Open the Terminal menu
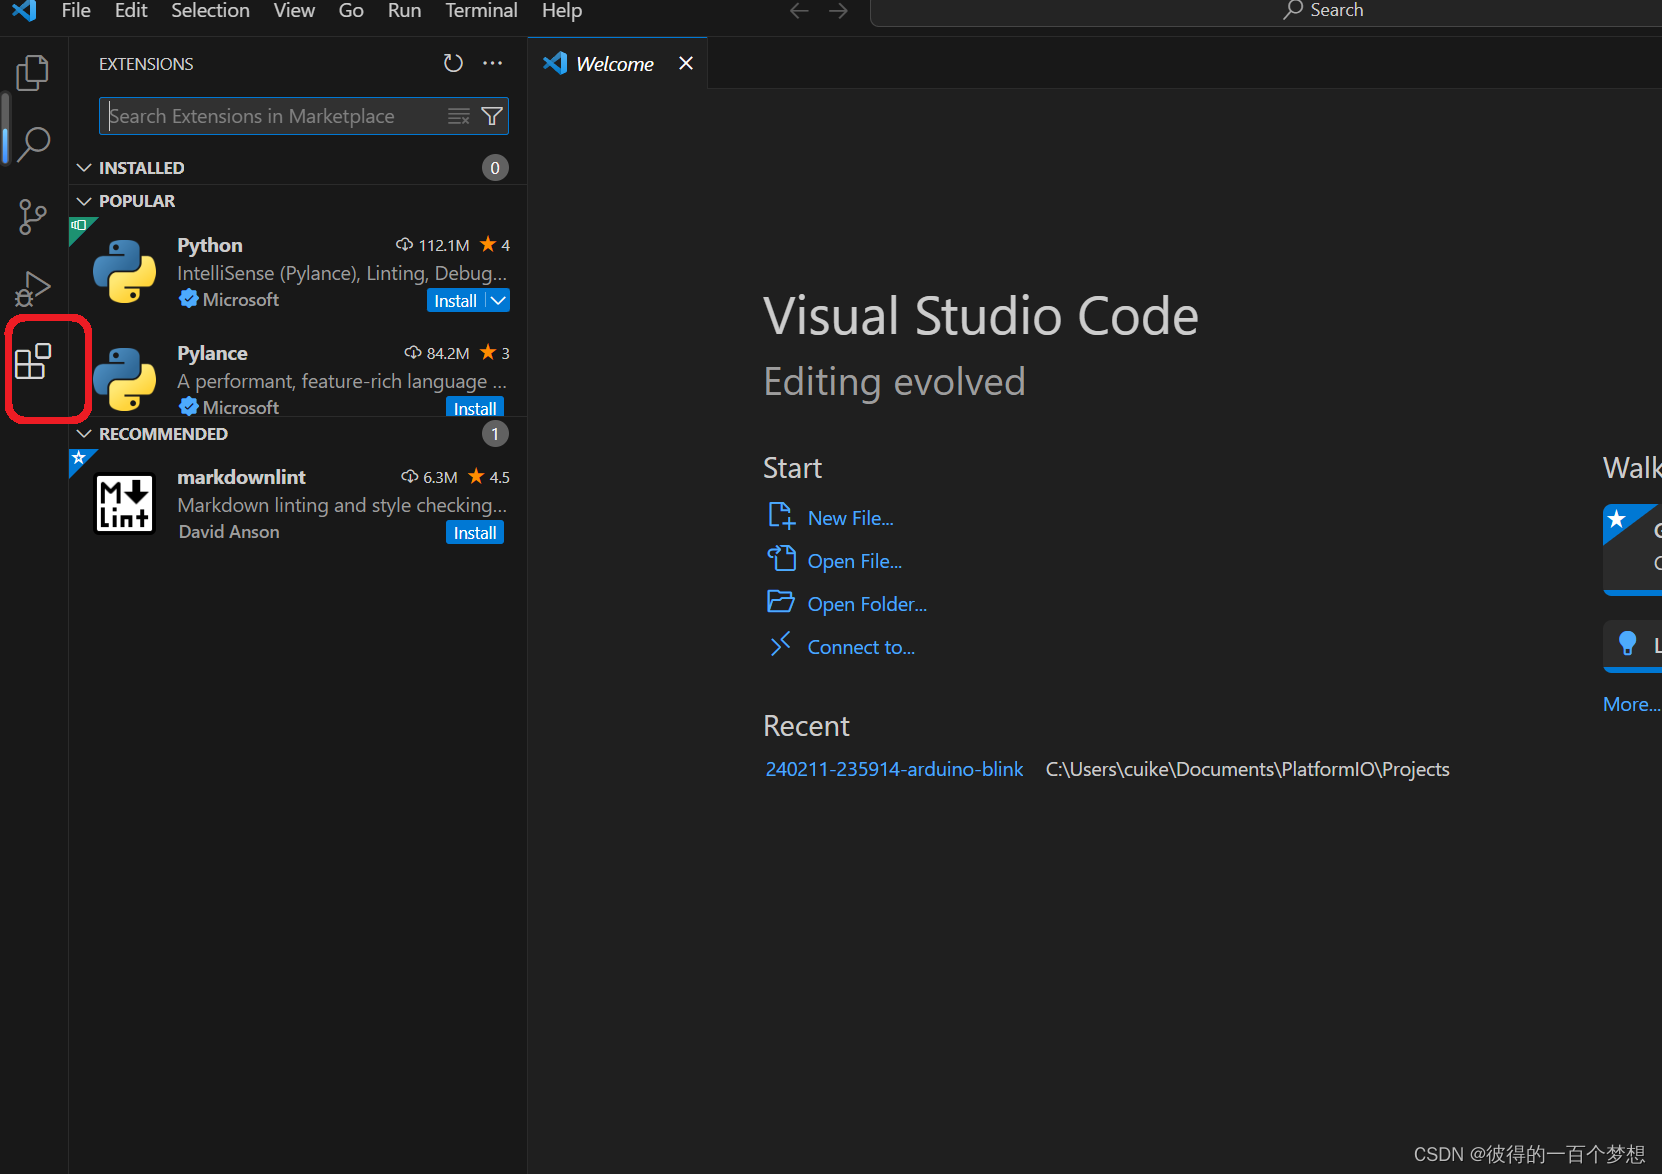The height and width of the screenshot is (1174, 1662). tap(481, 11)
